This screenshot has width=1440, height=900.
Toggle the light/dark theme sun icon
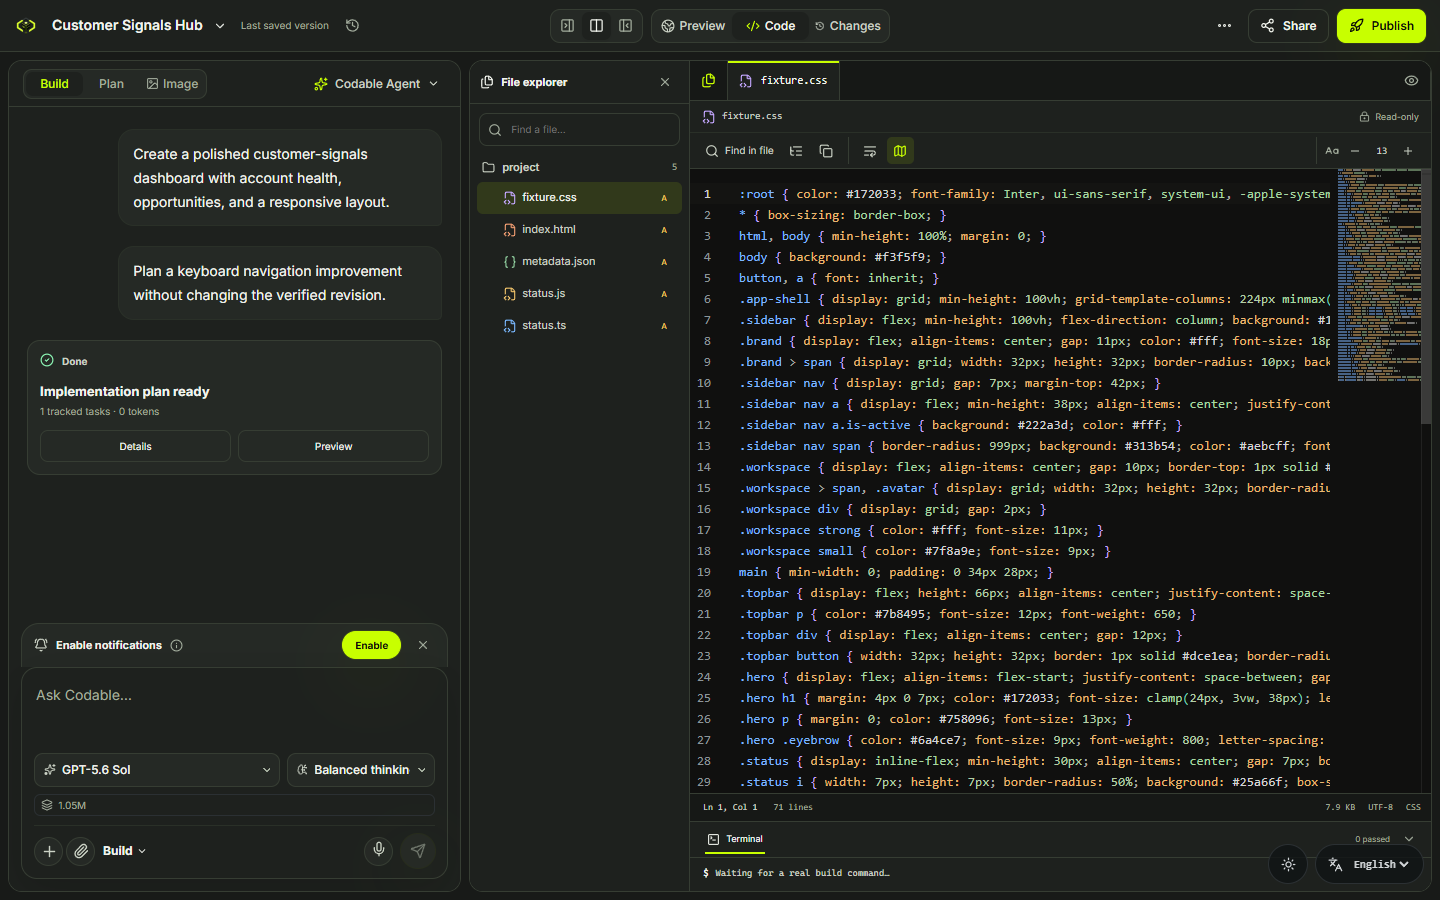coord(1288,865)
